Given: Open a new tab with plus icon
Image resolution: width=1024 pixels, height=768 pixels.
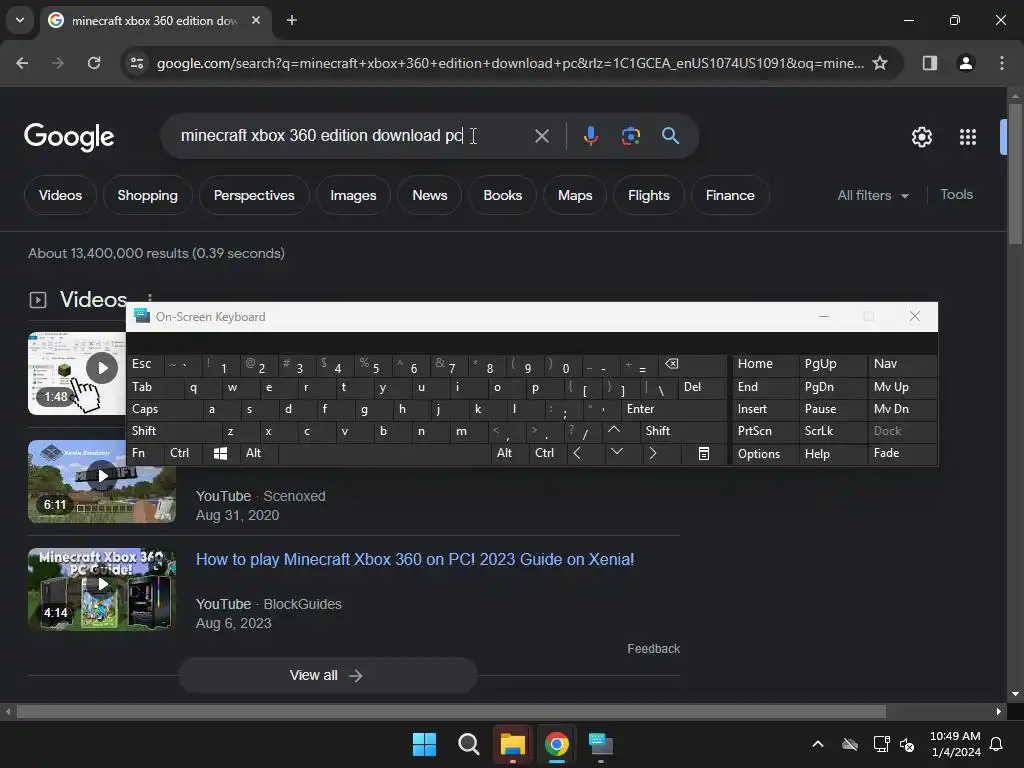Looking at the screenshot, I should (x=292, y=20).
